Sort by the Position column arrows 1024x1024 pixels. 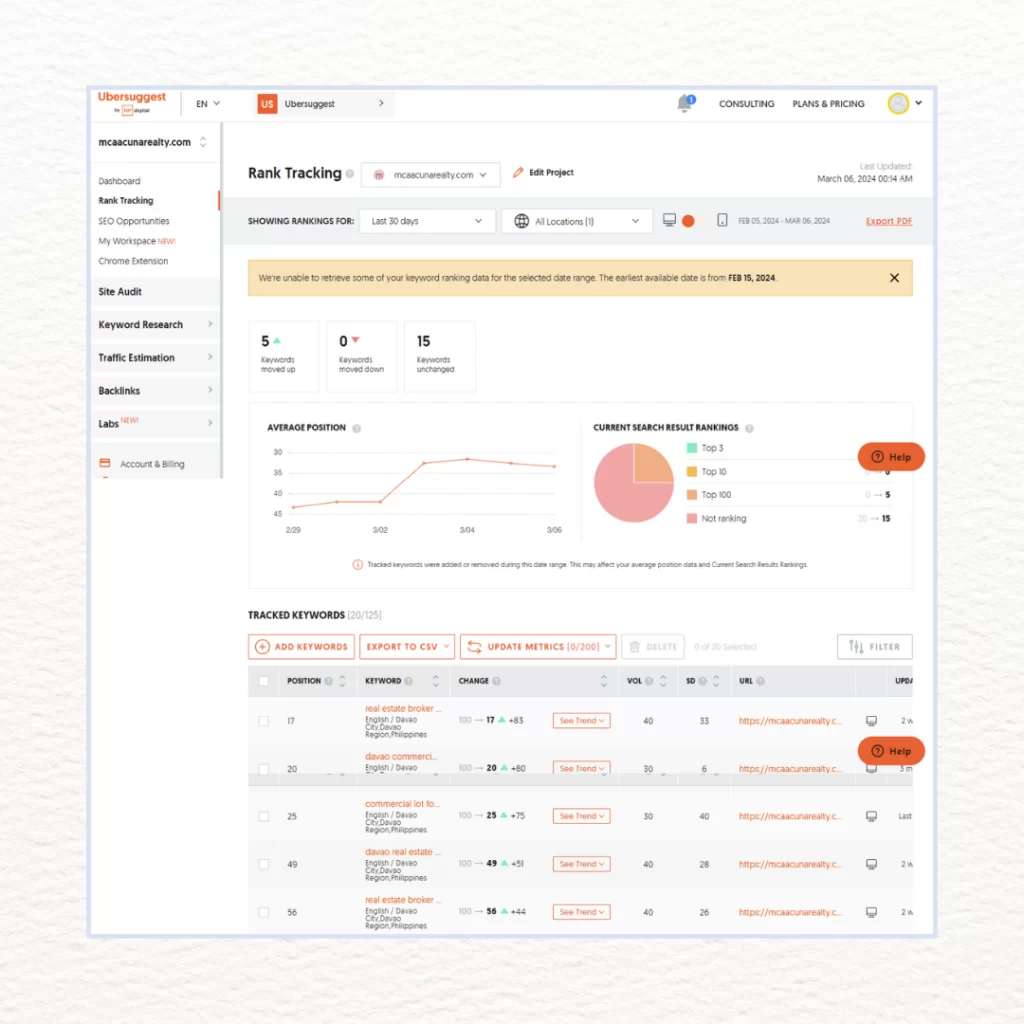(x=342, y=681)
